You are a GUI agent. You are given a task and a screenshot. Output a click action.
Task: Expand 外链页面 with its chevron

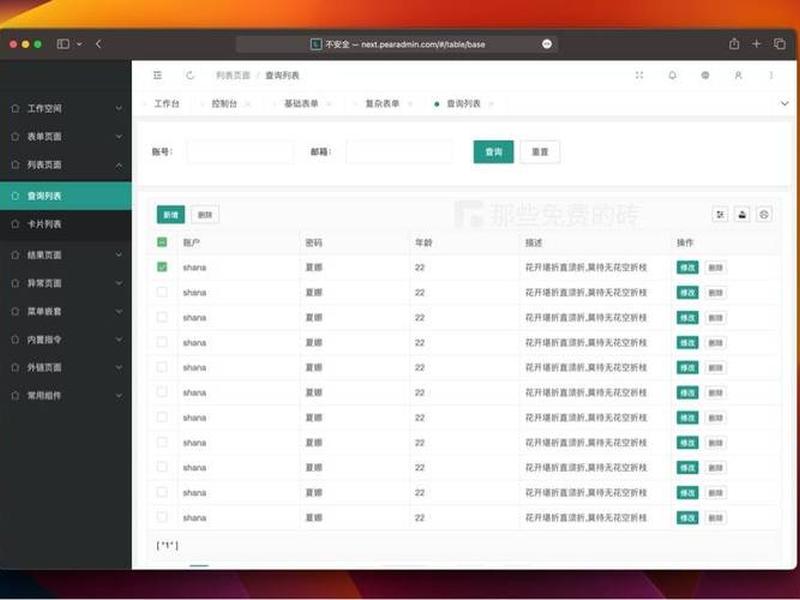(x=119, y=367)
